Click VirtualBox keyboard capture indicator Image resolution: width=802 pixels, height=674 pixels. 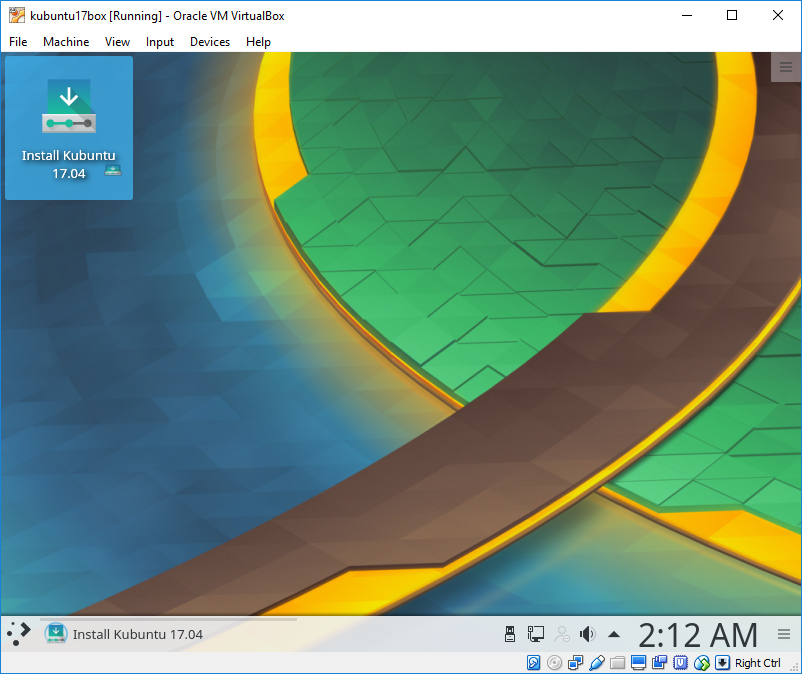coord(722,663)
